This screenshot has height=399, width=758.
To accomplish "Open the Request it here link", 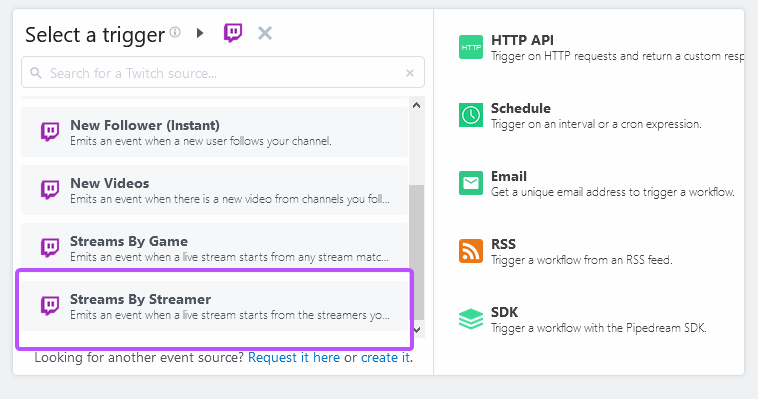I will 294,357.
